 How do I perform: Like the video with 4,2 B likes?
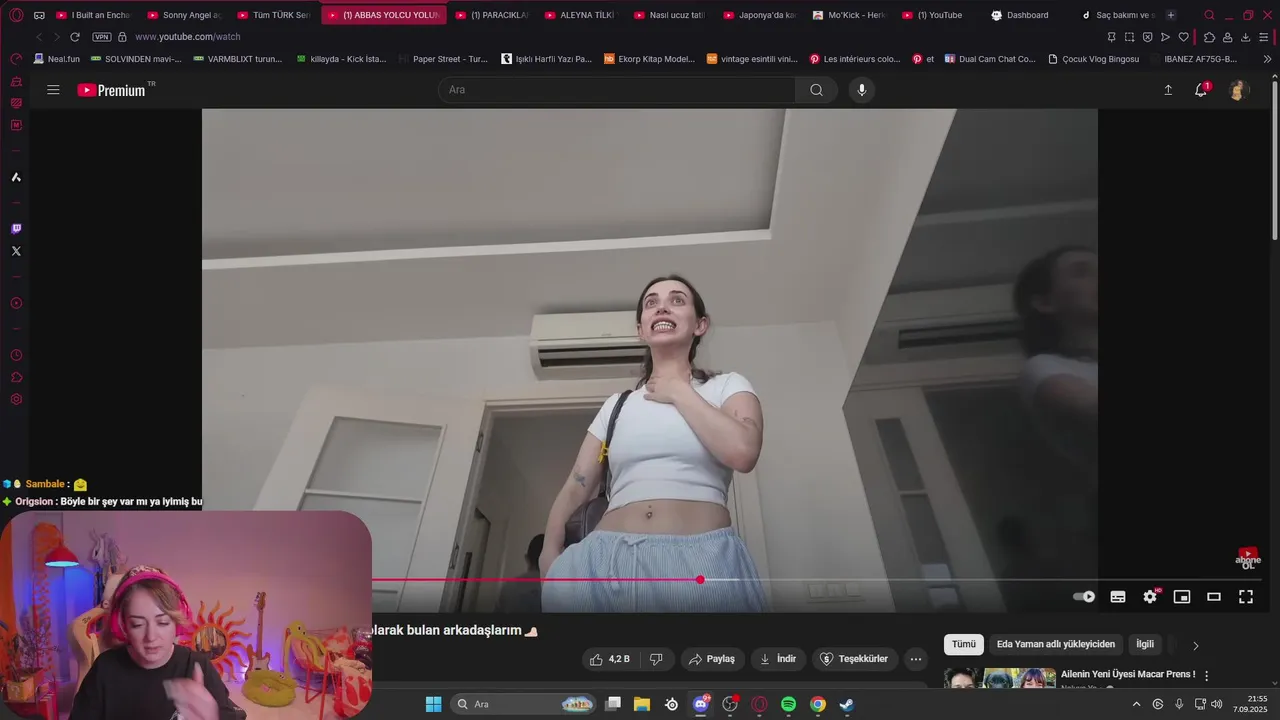[609, 659]
